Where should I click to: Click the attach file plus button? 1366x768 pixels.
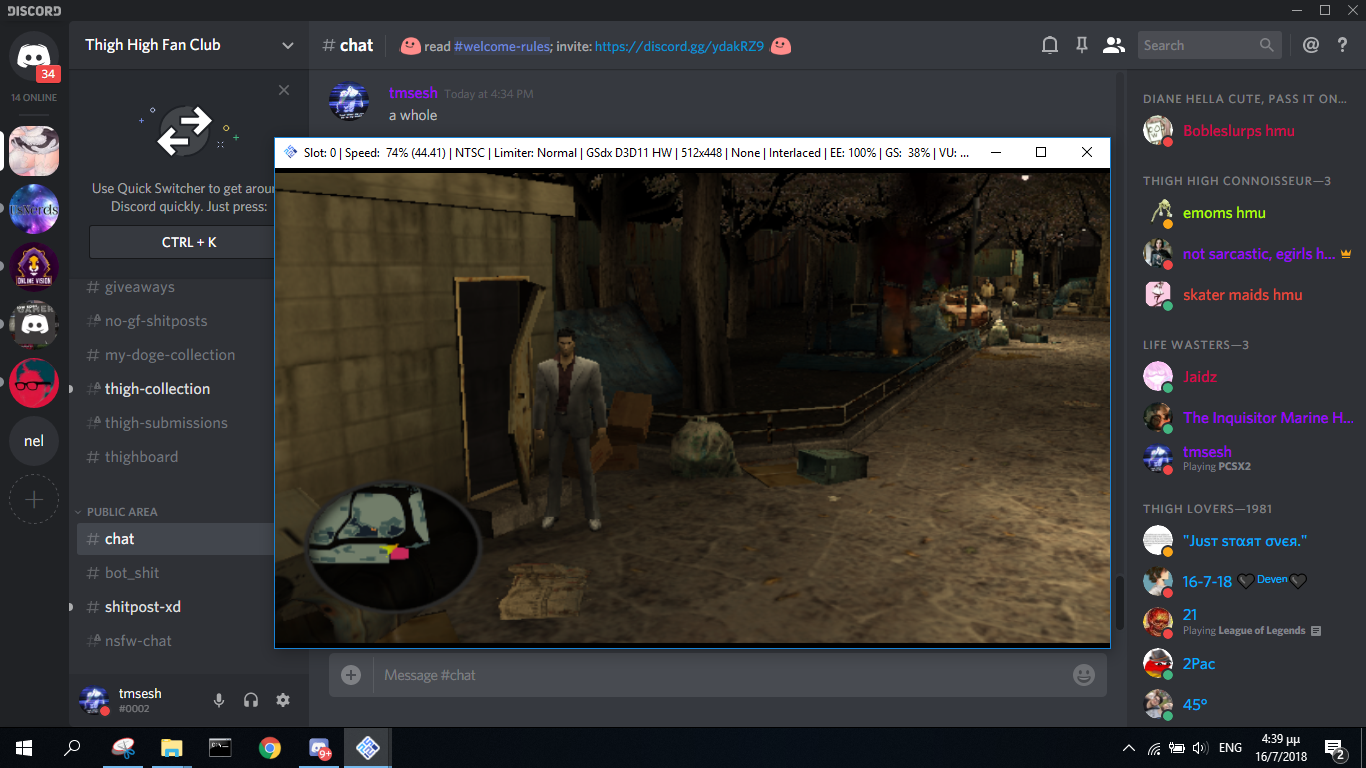pos(351,675)
